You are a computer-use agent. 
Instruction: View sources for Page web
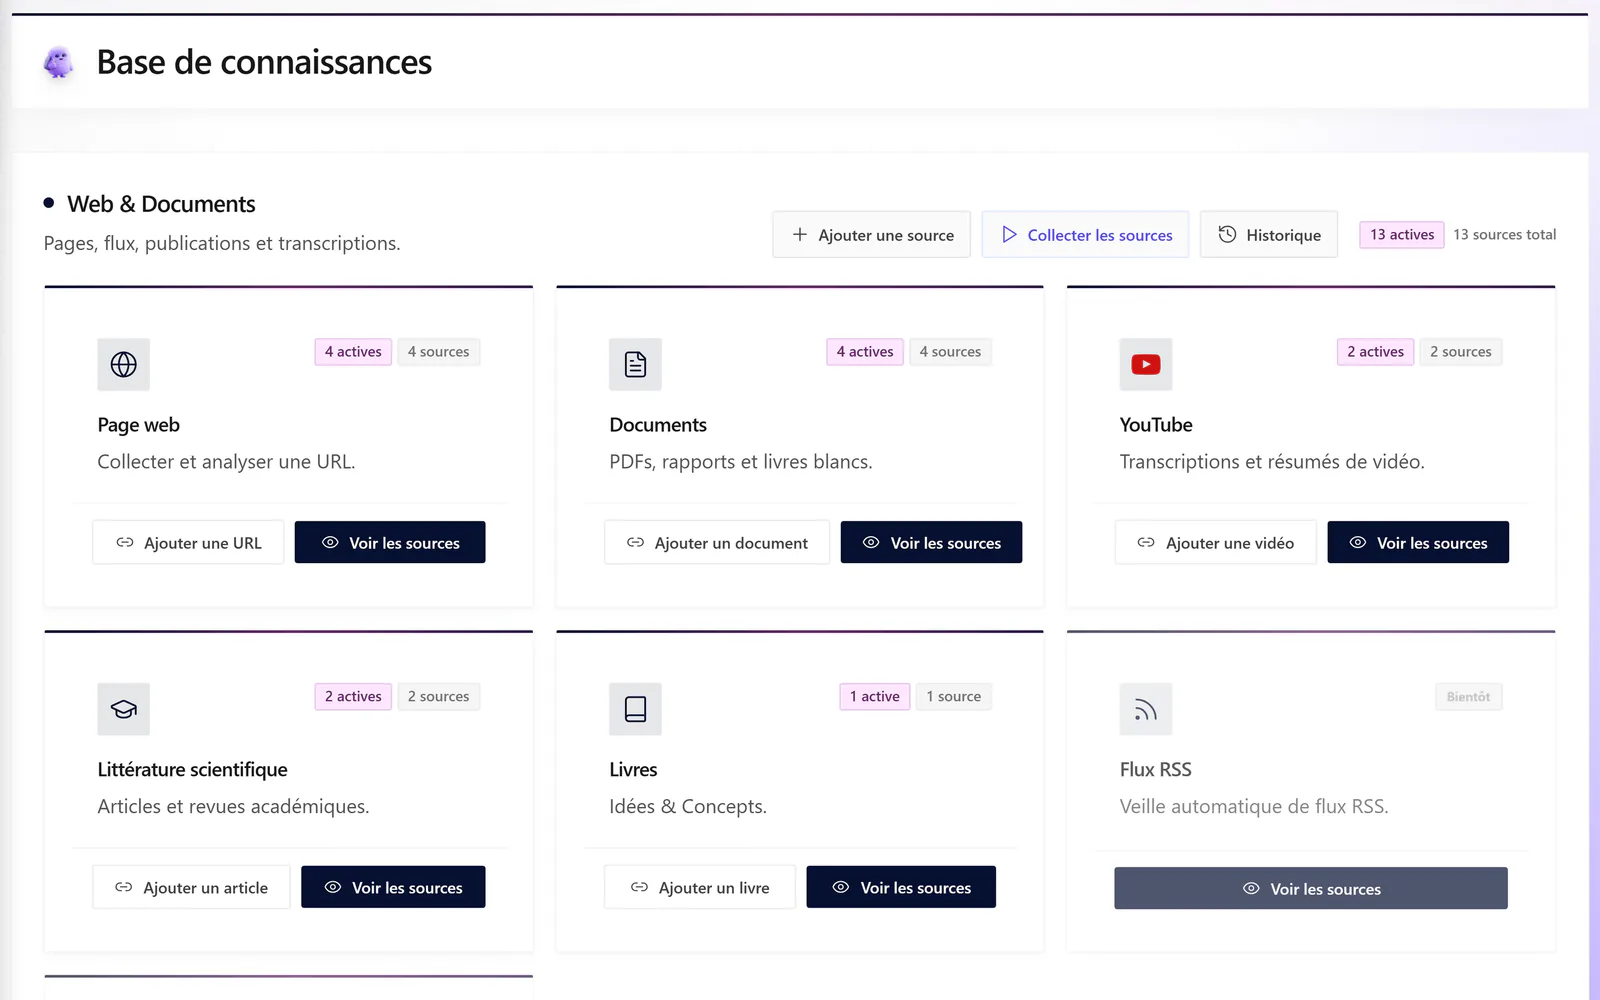390,543
